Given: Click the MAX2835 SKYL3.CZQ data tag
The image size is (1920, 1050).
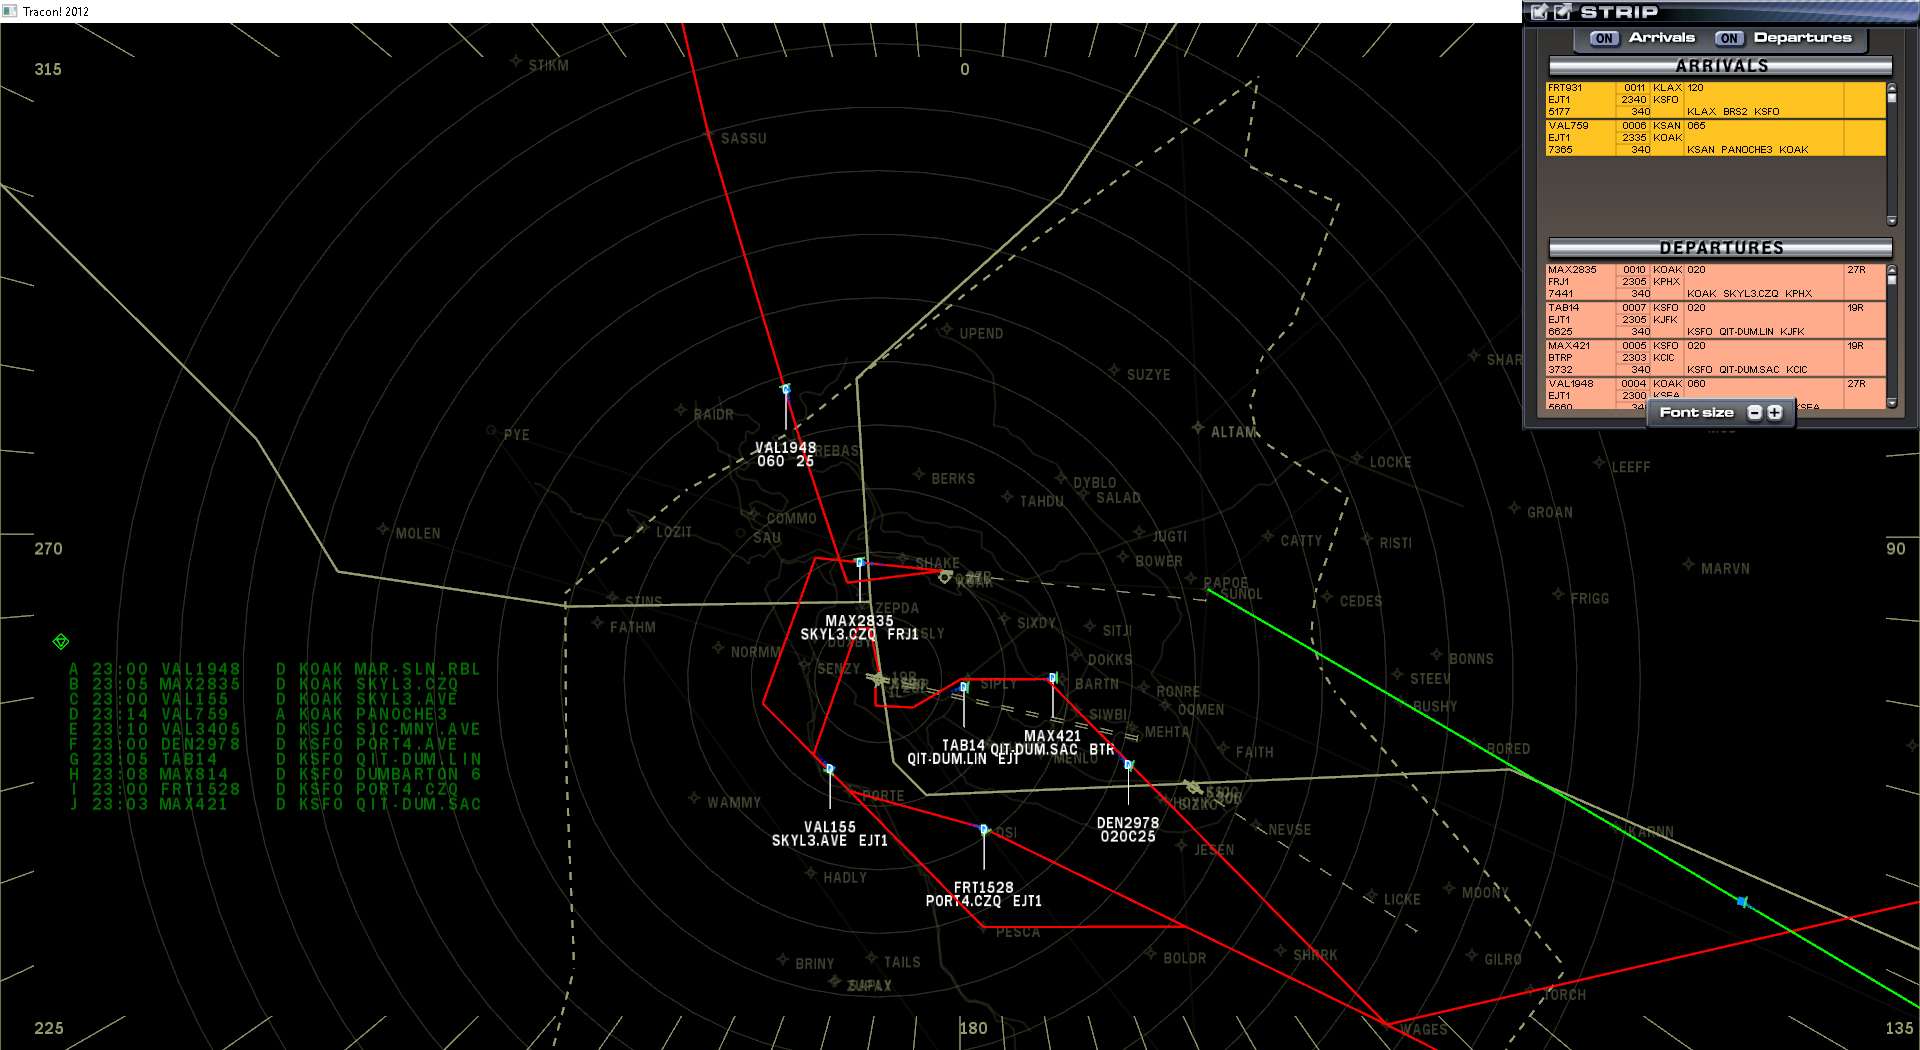Looking at the screenshot, I should pos(859,628).
